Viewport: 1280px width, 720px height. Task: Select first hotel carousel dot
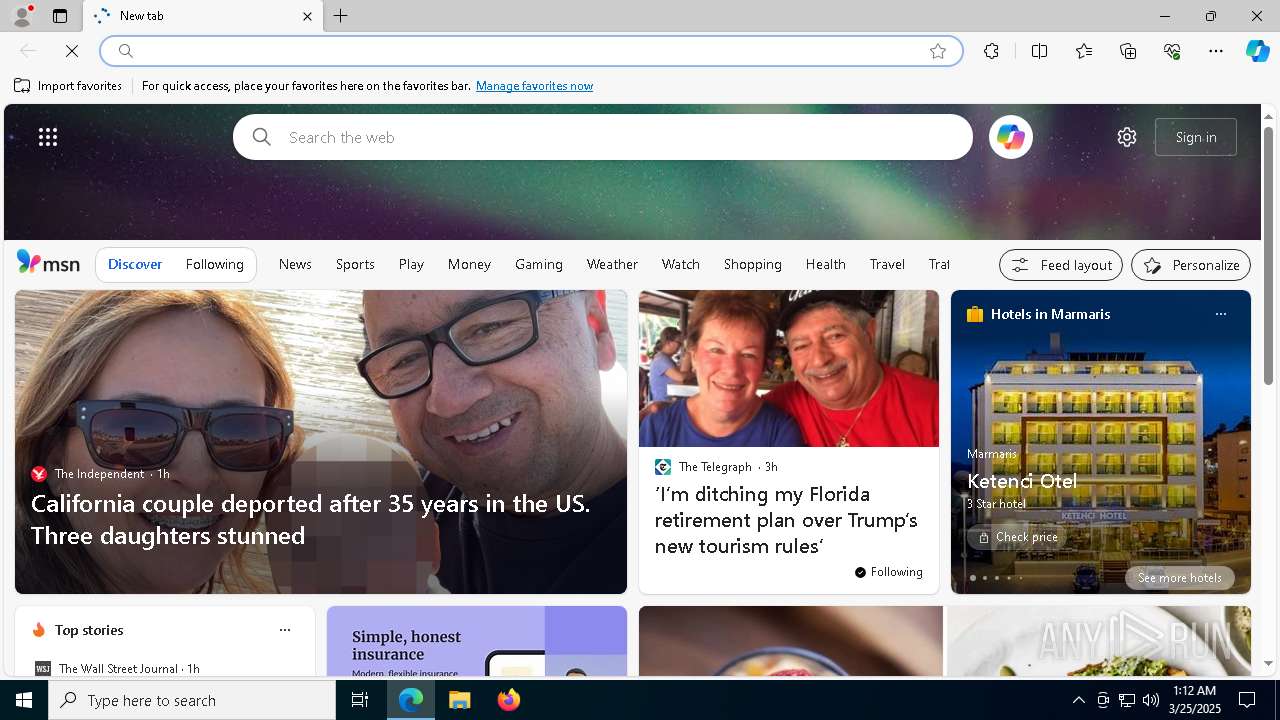coord(973,578)
